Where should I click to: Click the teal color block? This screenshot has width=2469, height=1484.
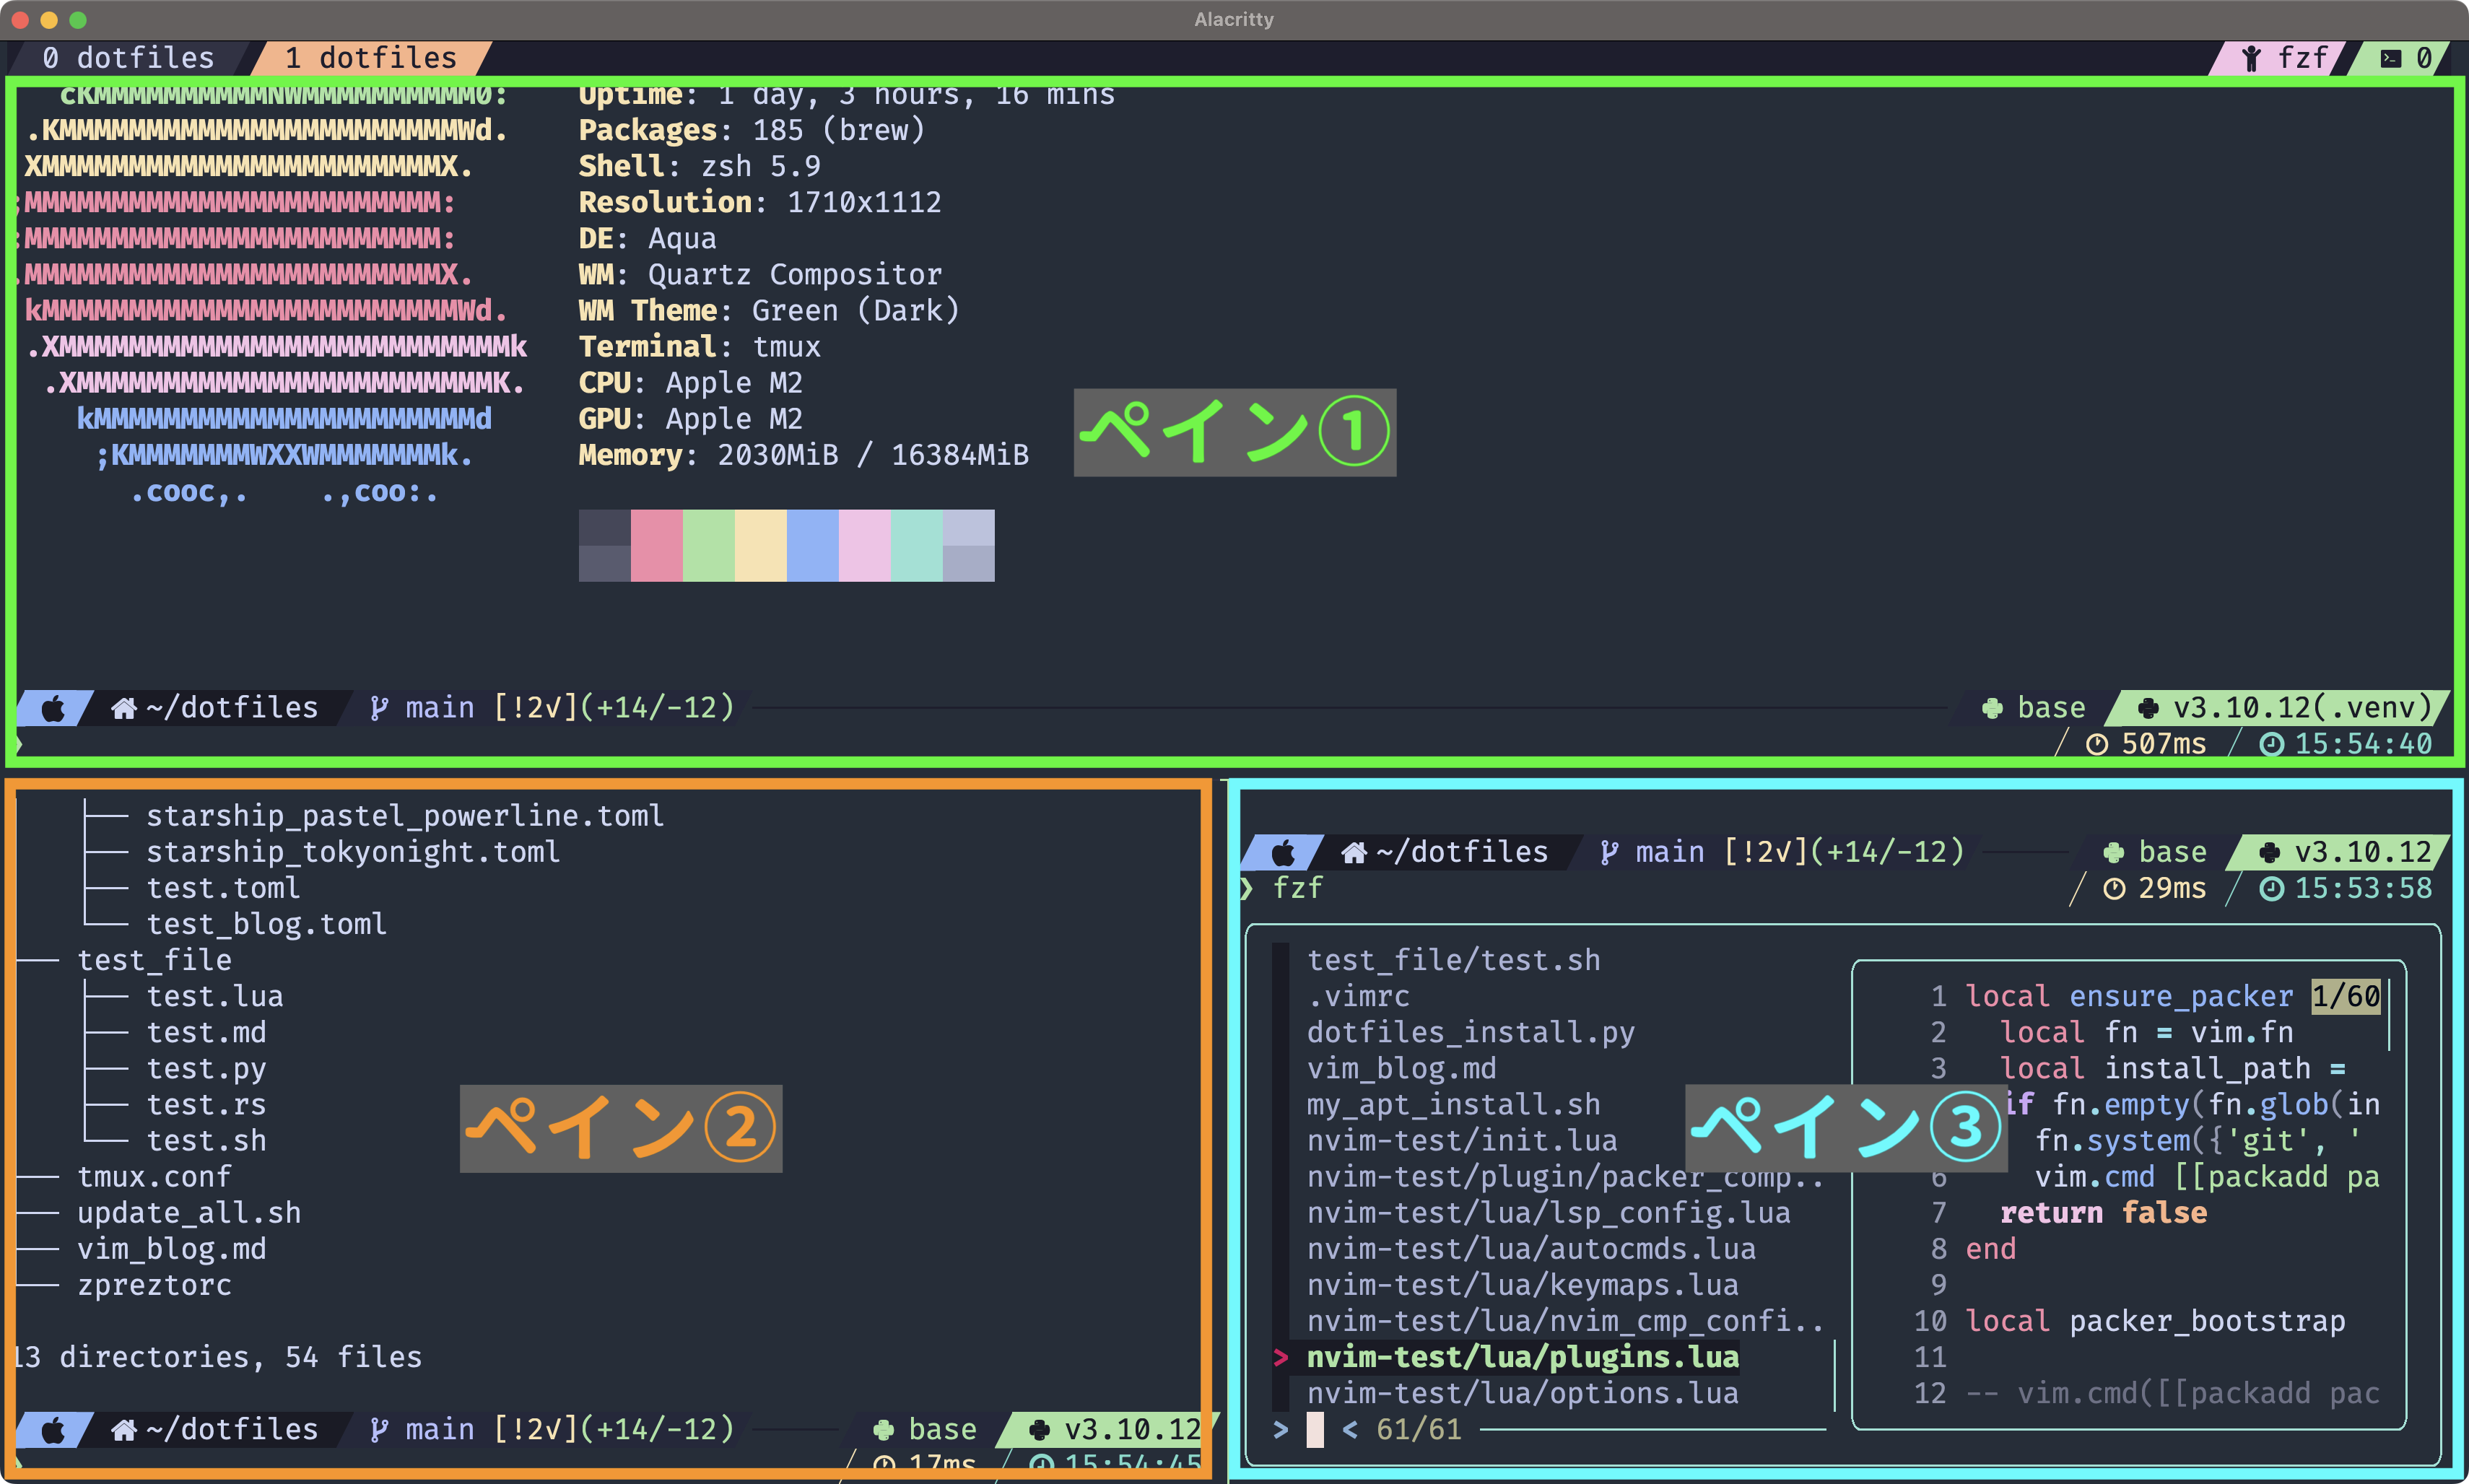click(917, 545)
